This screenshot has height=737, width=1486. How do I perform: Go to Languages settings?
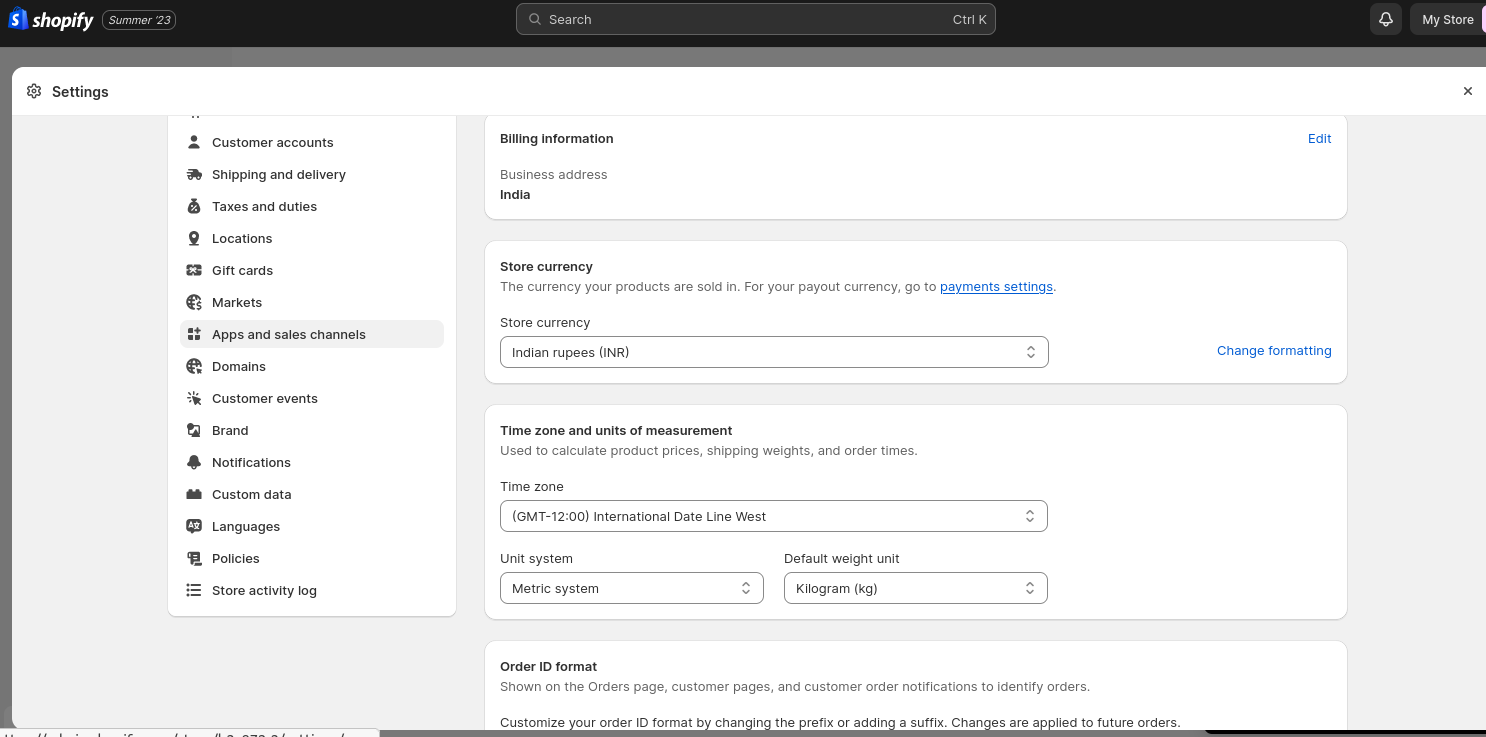coord(312,526)
